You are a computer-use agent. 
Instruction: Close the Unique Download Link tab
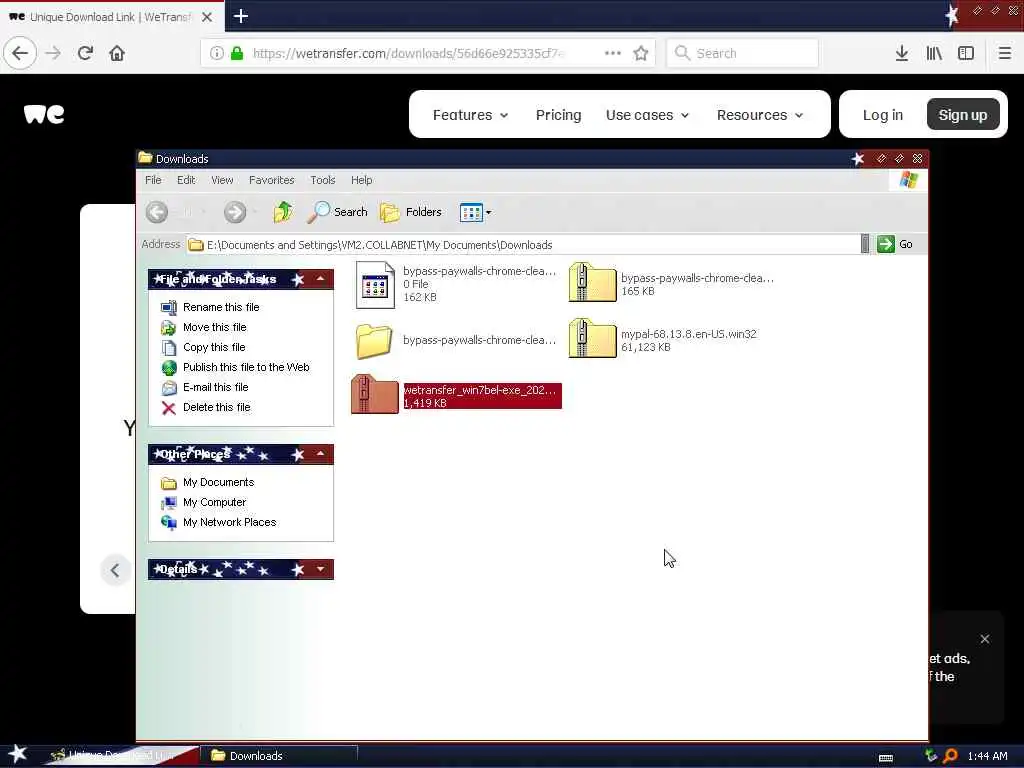[x=207, y=17]
